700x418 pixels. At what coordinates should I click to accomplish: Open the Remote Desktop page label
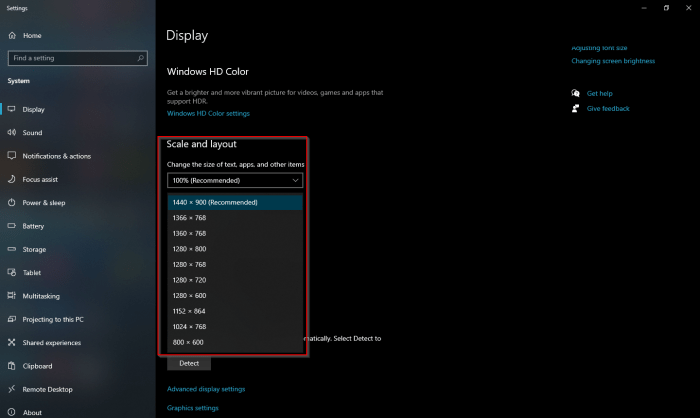tap(47, 389)
